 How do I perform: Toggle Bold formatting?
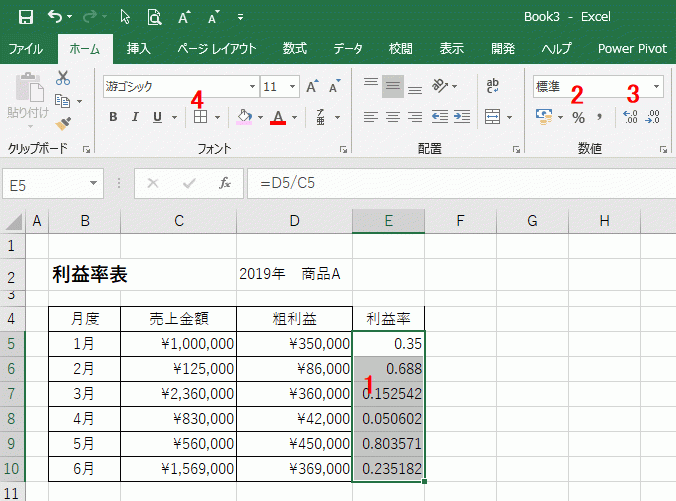click(x=113, y=117)
